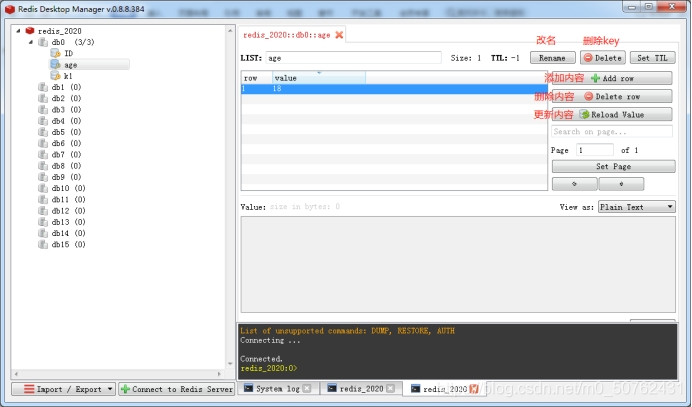The height and width of the screenshot is (407, 692).
Task: Click the db10 database icon
Action: coord(43,188)
